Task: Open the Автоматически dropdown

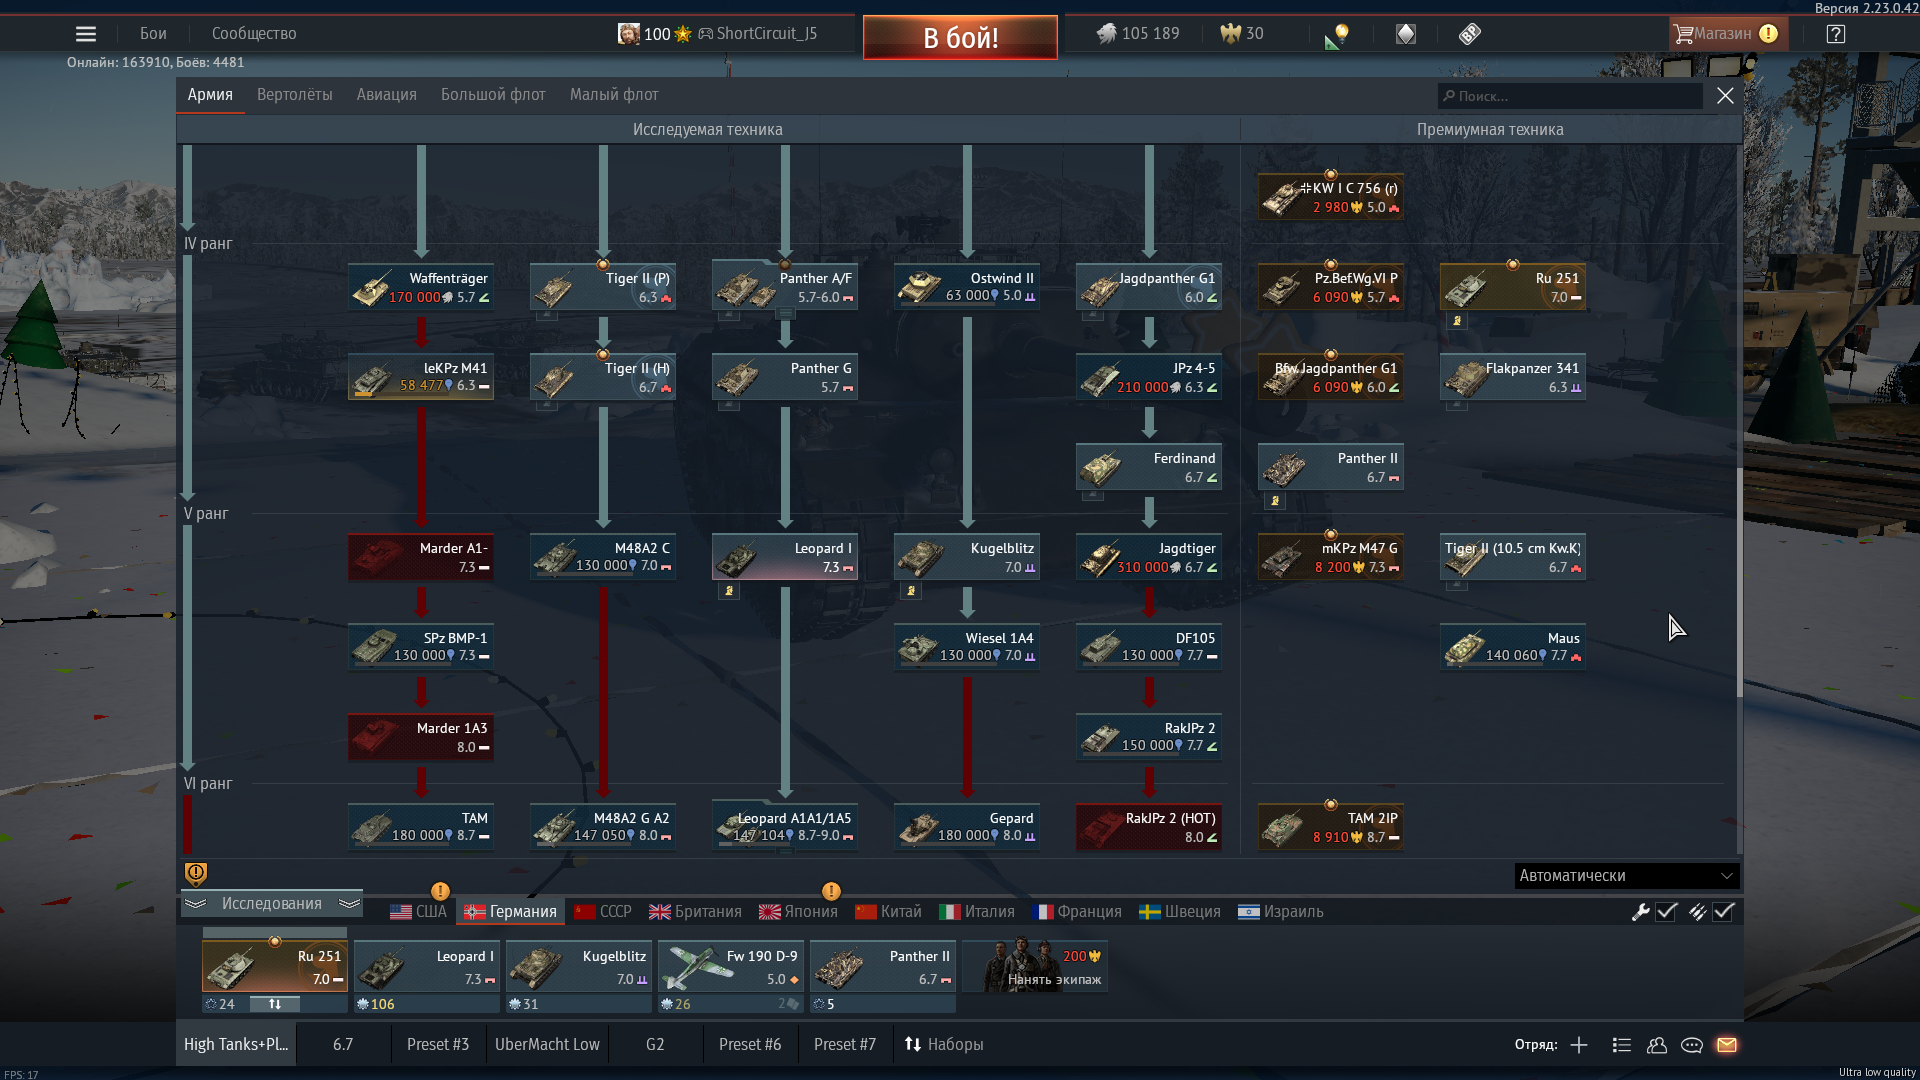Action: [x=1626, y=876]
